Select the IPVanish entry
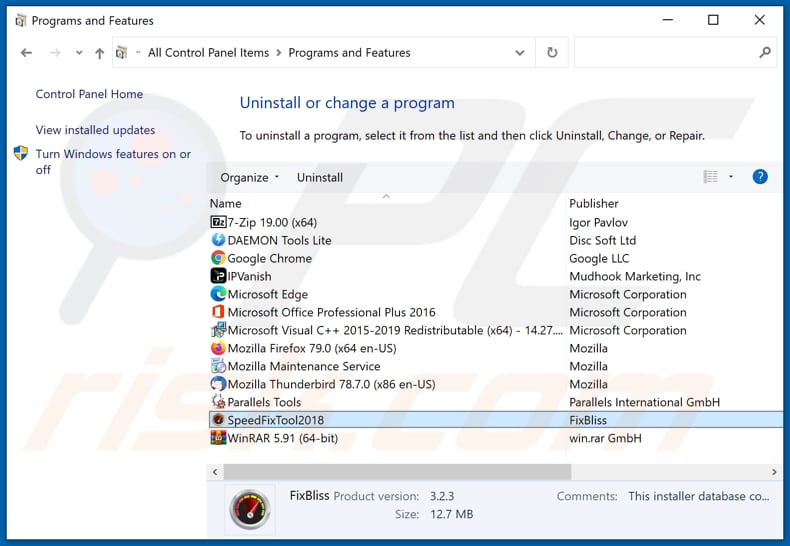Screen dimensions: 790x546 click(249, 276)
